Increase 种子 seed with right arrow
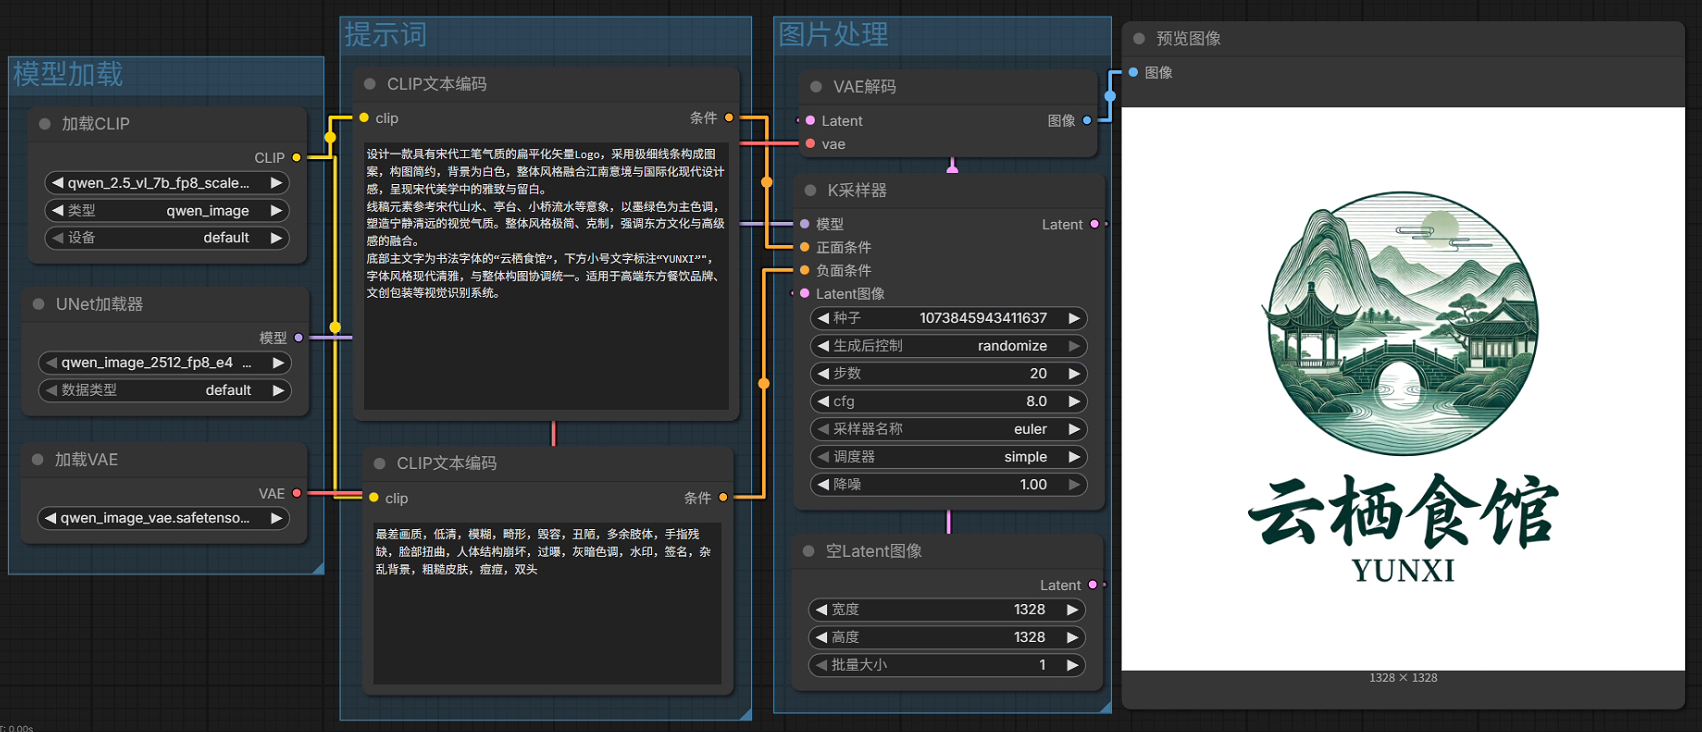The width and height of the screenshot is (1702, 732). point(1074,318)
